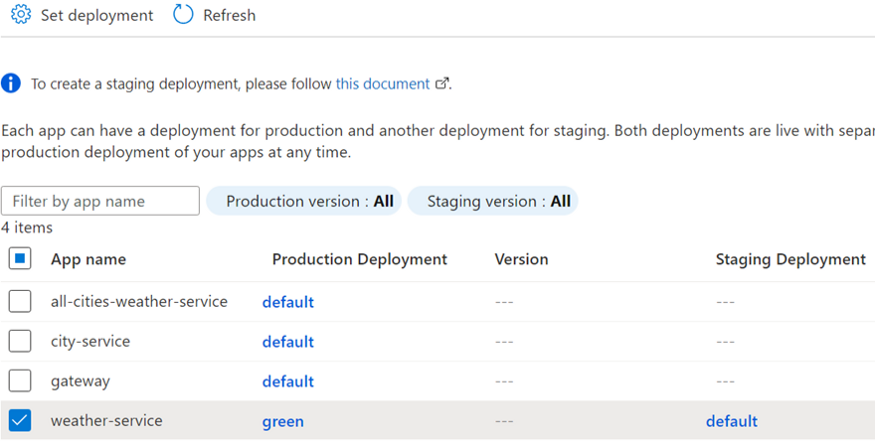875x441 pixels.
Task: Click the Refresh circular arrow icon
Action: pyautogui.click(x=183, y=15)
